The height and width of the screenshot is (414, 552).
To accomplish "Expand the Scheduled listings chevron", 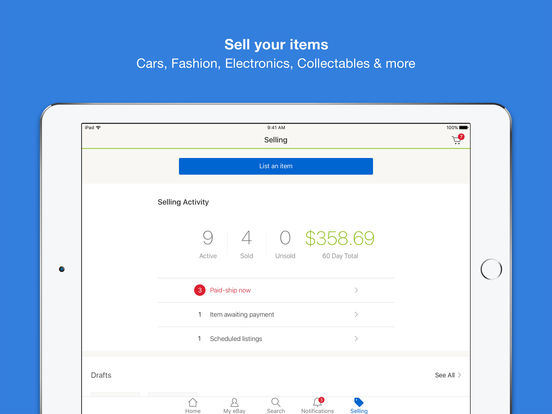I will pos(356,339).
